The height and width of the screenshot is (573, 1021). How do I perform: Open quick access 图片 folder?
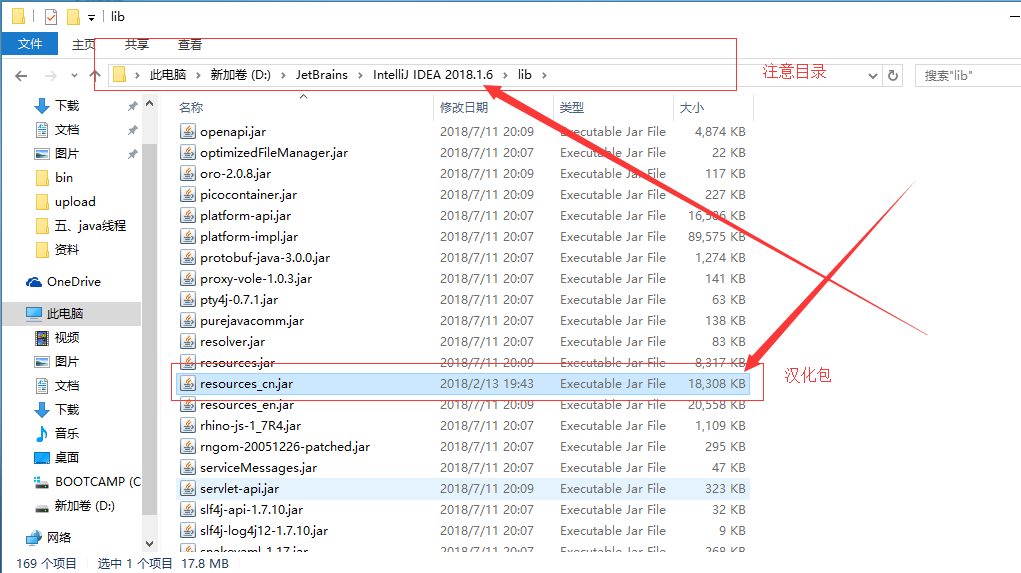coord(66,154)
